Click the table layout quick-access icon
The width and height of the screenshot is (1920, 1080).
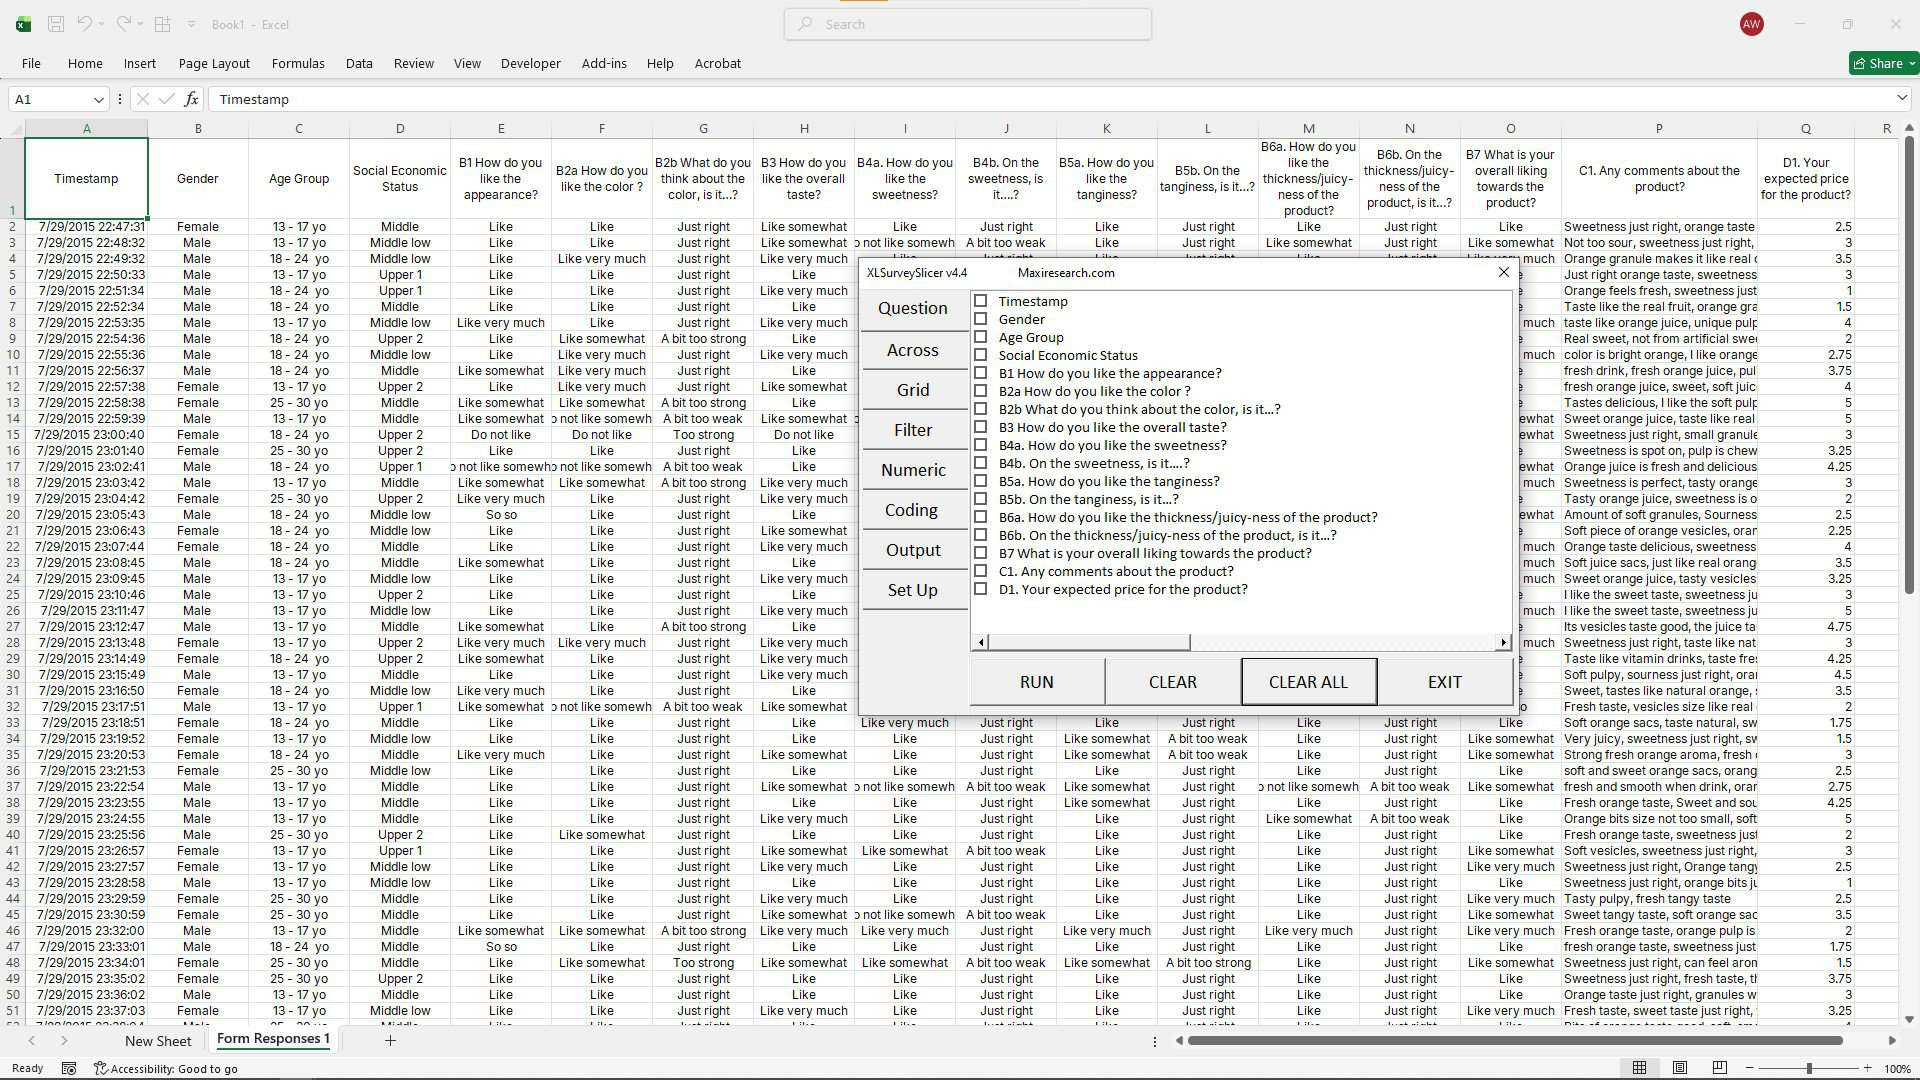[162, 24]
